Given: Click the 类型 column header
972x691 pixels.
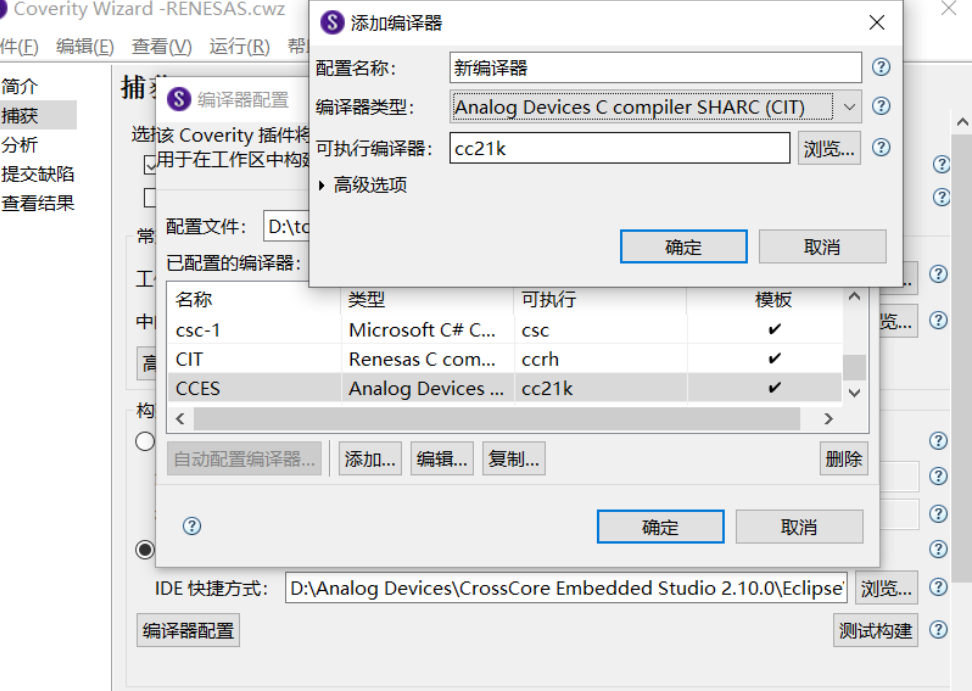Looking at the screenshot, I should click(x=427, y=299).
